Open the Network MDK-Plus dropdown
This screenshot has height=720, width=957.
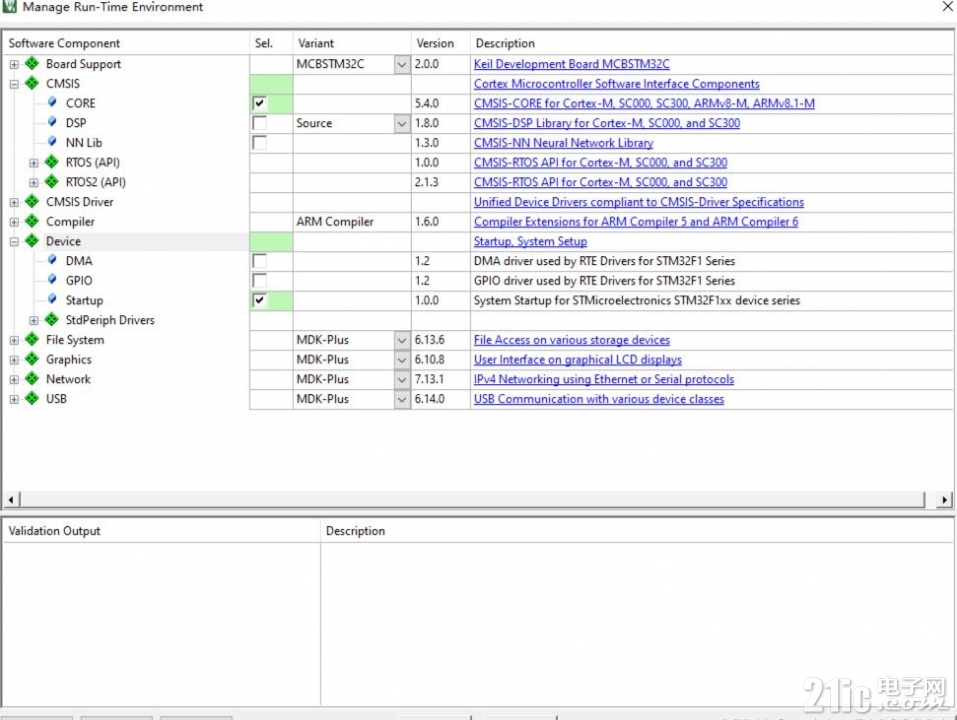coord(402,380)
